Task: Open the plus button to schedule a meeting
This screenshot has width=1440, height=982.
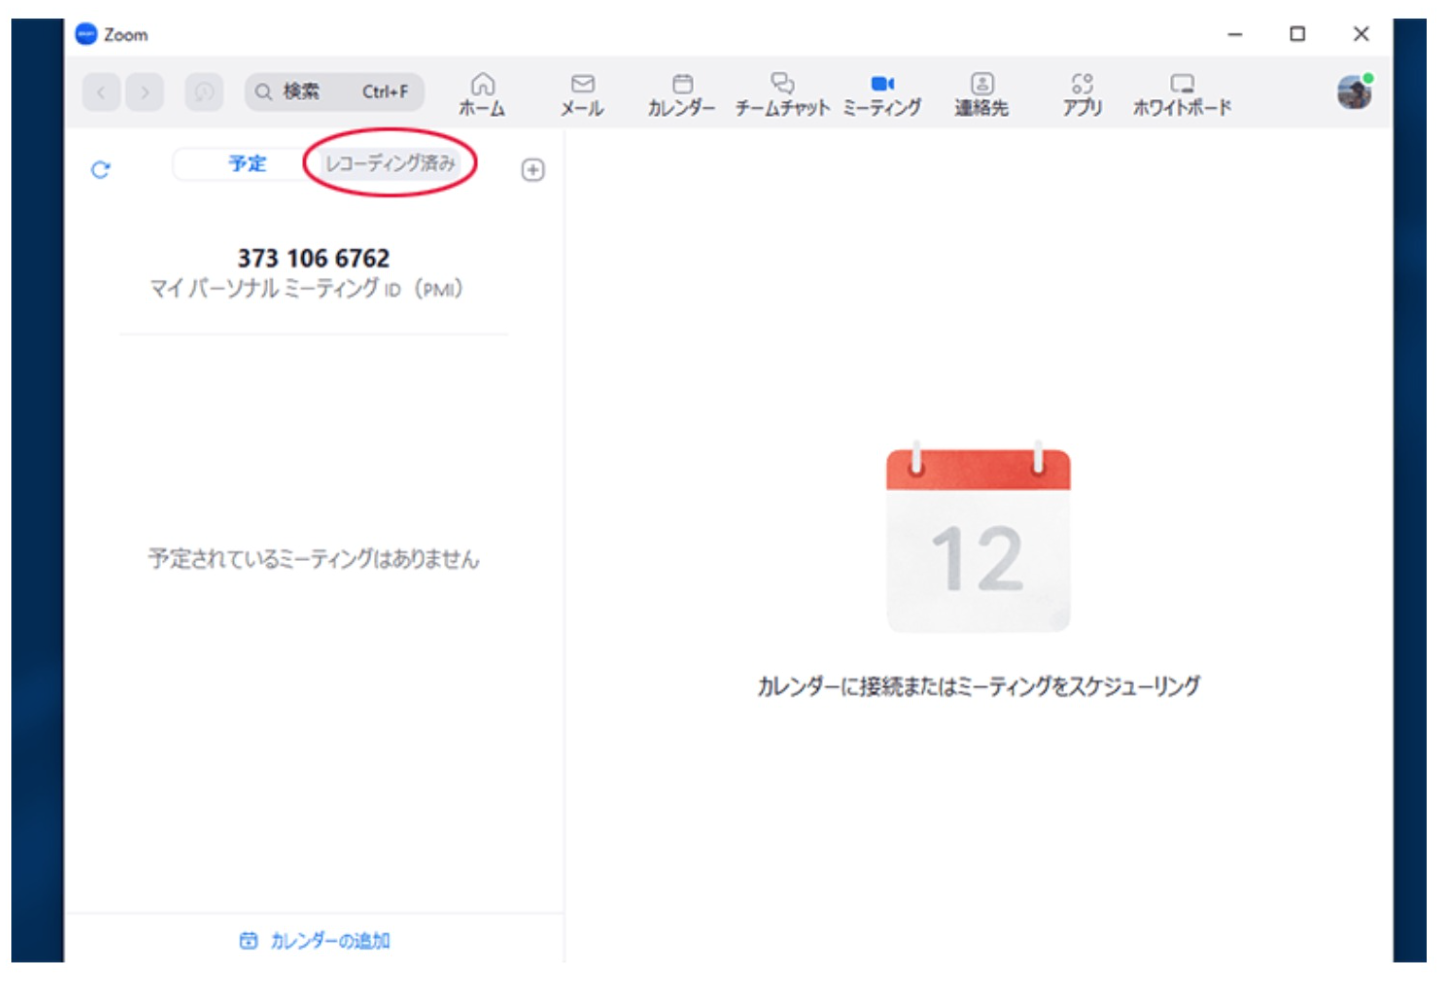Action: point(533,170)
